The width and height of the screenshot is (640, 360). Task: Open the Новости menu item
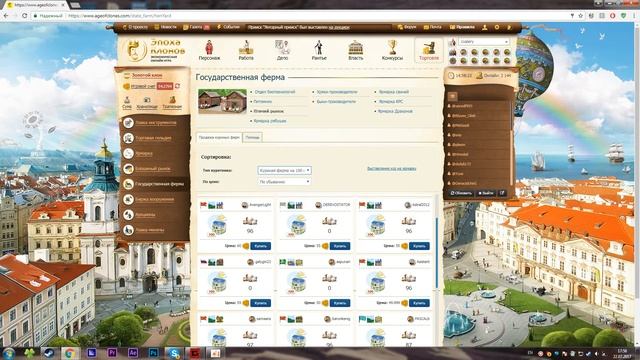(166, 27)
